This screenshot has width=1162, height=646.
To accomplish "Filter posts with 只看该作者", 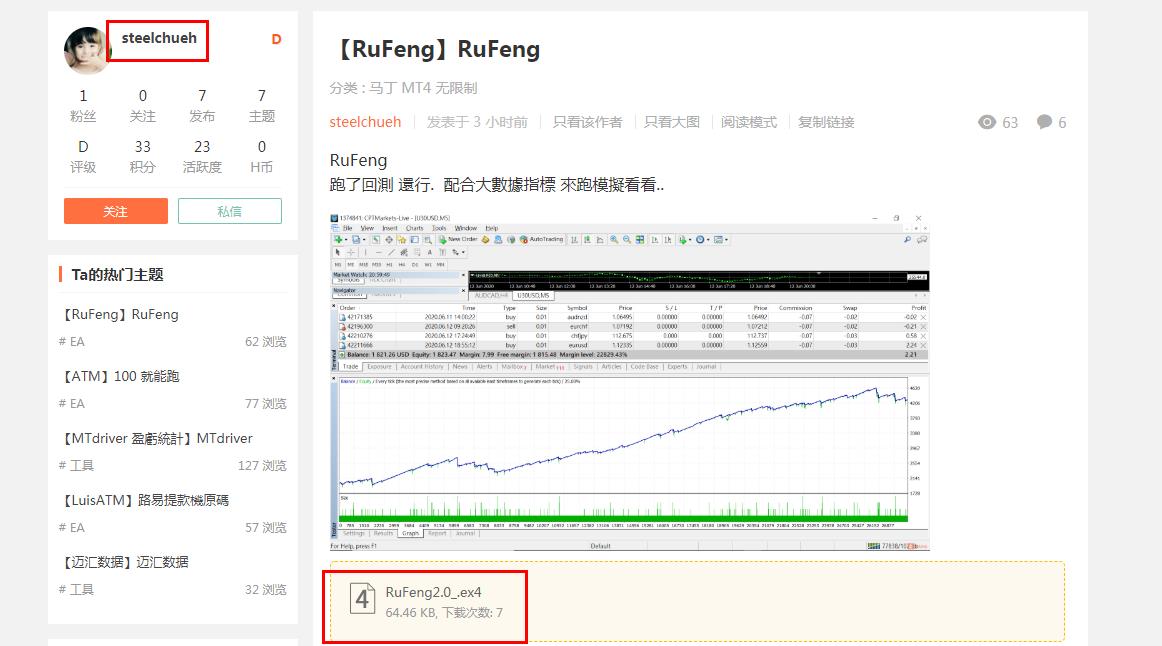I will point(587,122).
